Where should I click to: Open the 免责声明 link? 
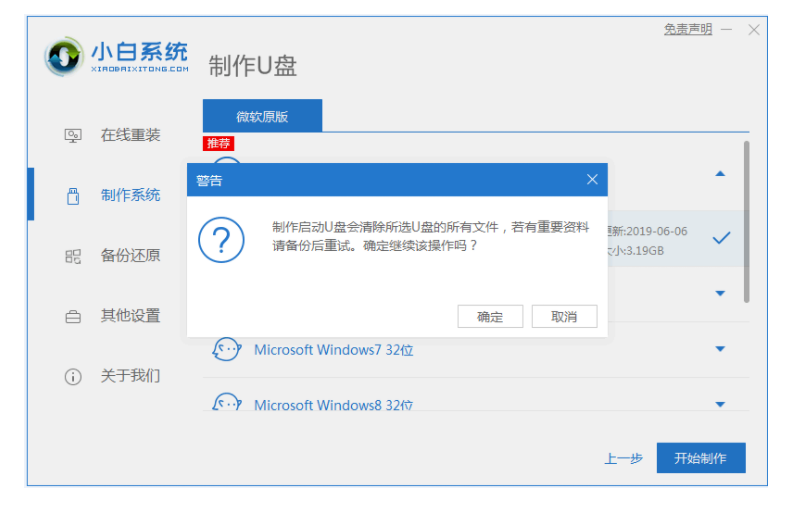click(688, 29)
